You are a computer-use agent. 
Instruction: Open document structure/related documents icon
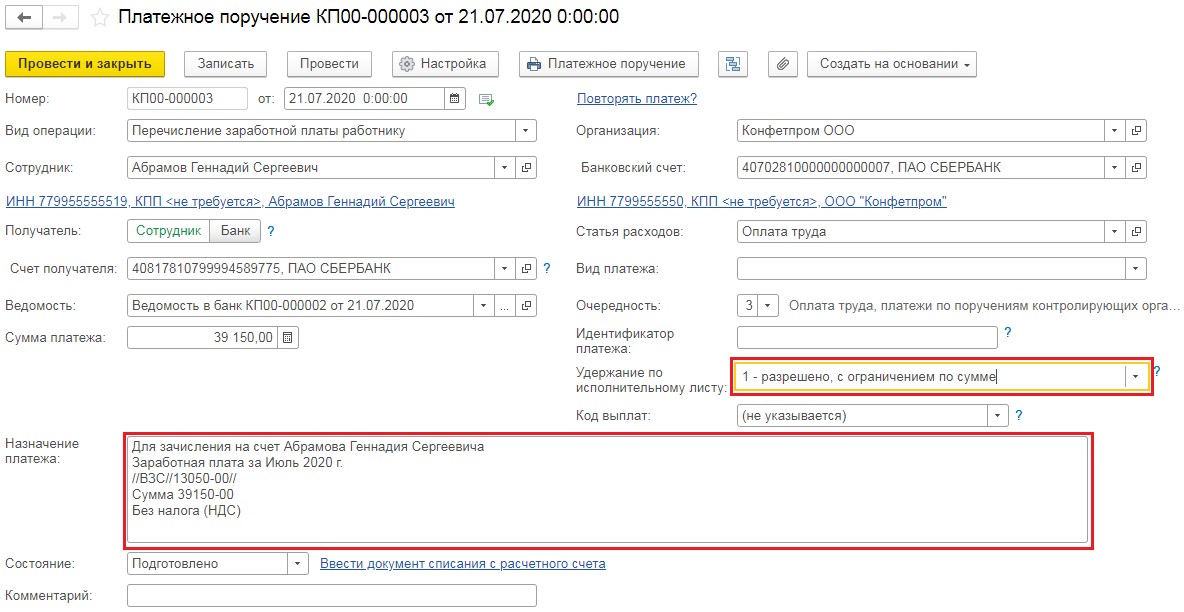pos(732,64)
